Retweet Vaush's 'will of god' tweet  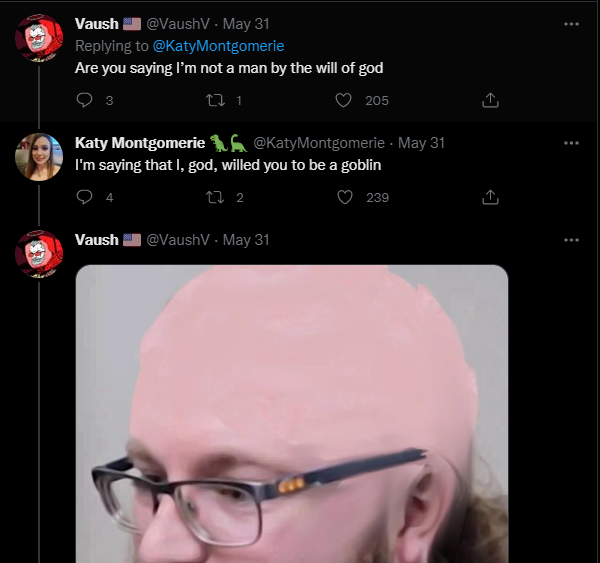tap(215, 100)
